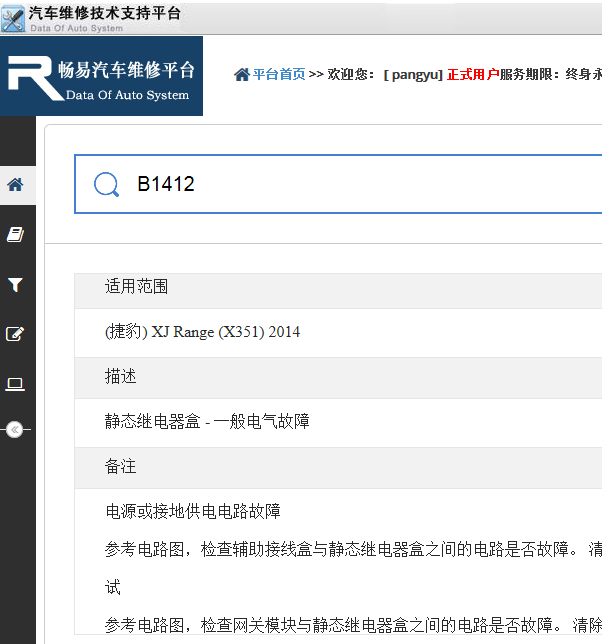Open the home icon in the sidebar
The image size is (602, 644).
15,185
